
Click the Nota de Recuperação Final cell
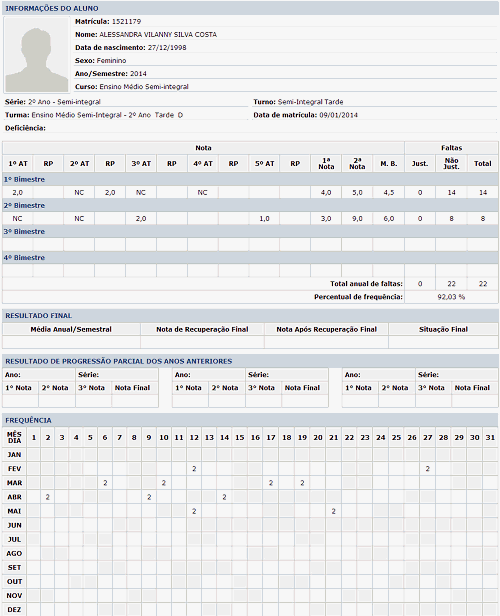pos(202,342)
